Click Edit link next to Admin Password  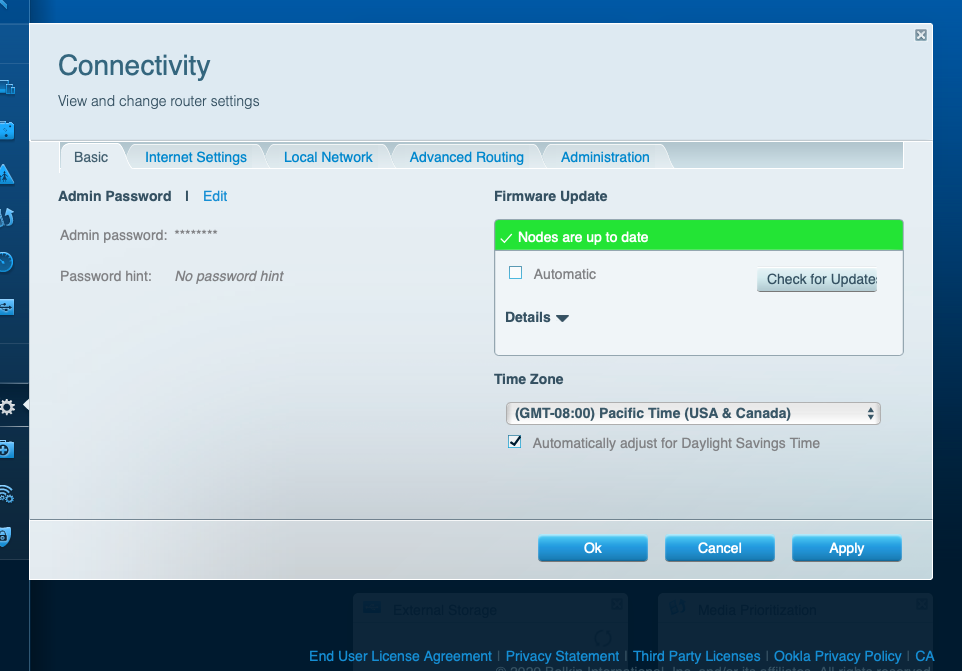point(215,196)
